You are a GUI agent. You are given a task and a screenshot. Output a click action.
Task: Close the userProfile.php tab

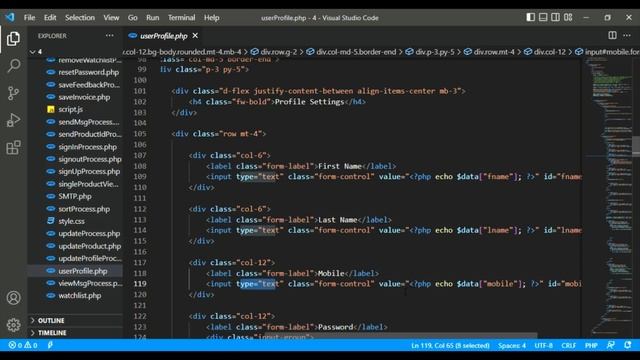pyautogui.click(x=195, y=36)
